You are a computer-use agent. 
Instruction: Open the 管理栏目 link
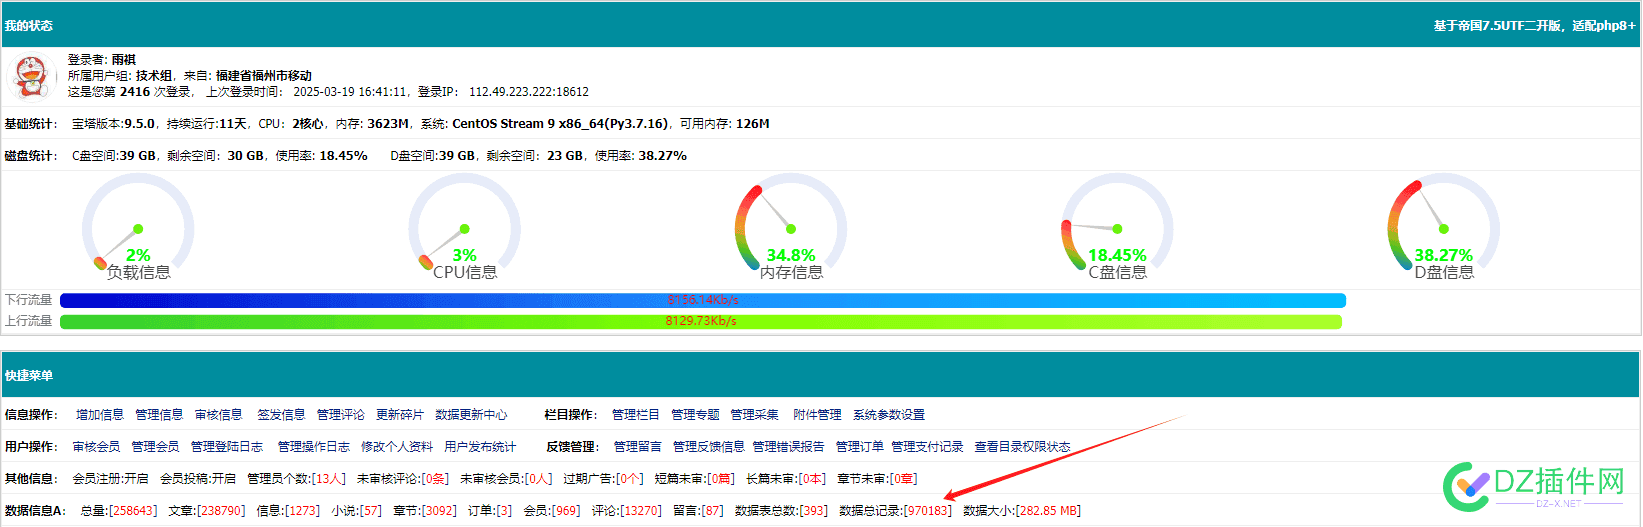636,415
